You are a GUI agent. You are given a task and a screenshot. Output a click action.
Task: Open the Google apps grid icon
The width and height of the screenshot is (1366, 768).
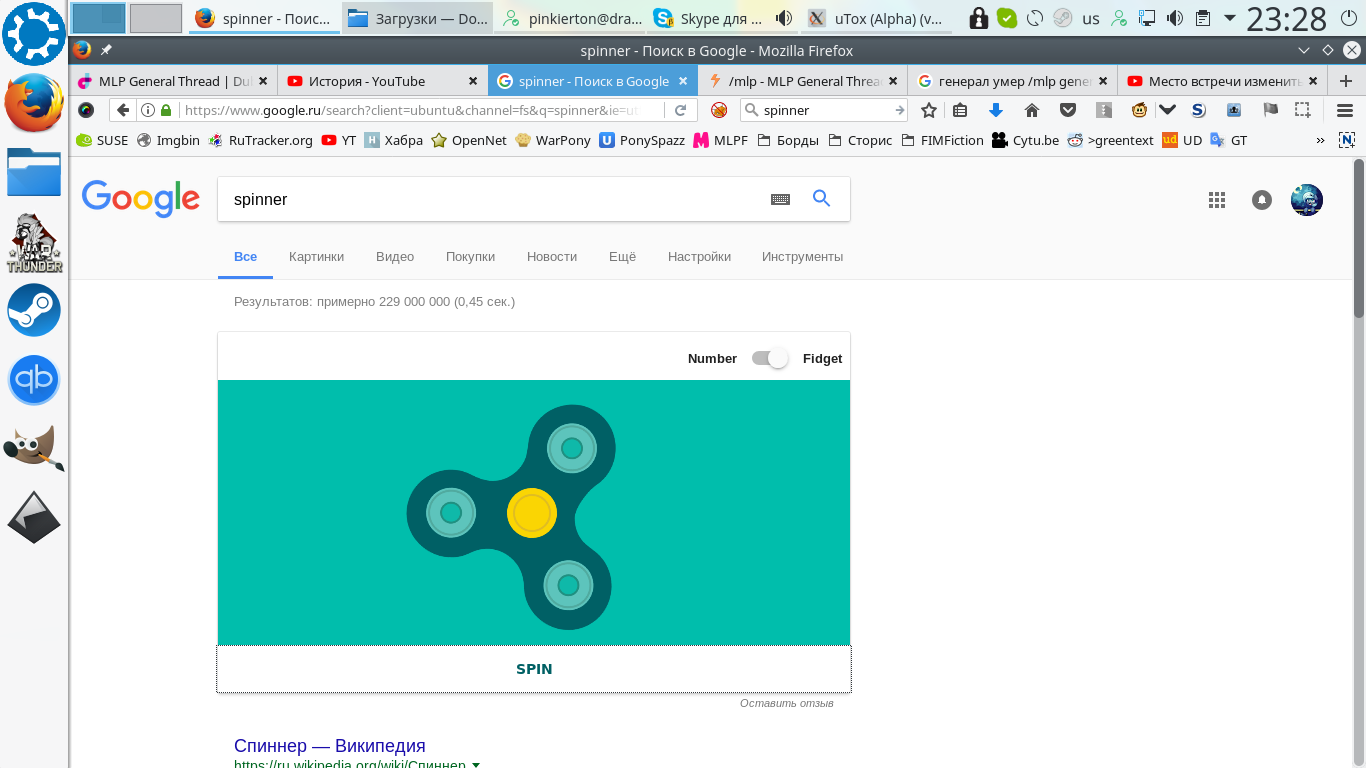[1217, 200]
